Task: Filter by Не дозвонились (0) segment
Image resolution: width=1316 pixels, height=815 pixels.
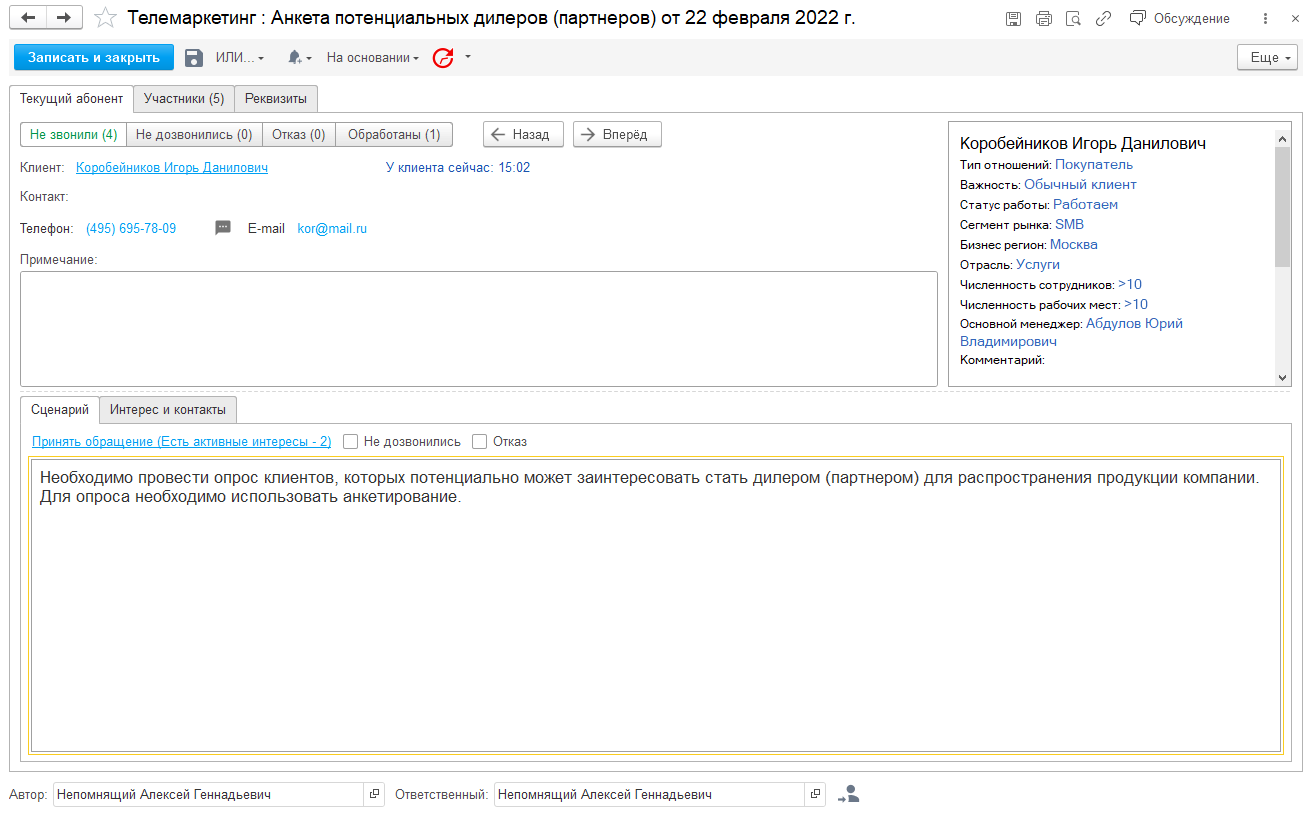Action: click(194, 134)
